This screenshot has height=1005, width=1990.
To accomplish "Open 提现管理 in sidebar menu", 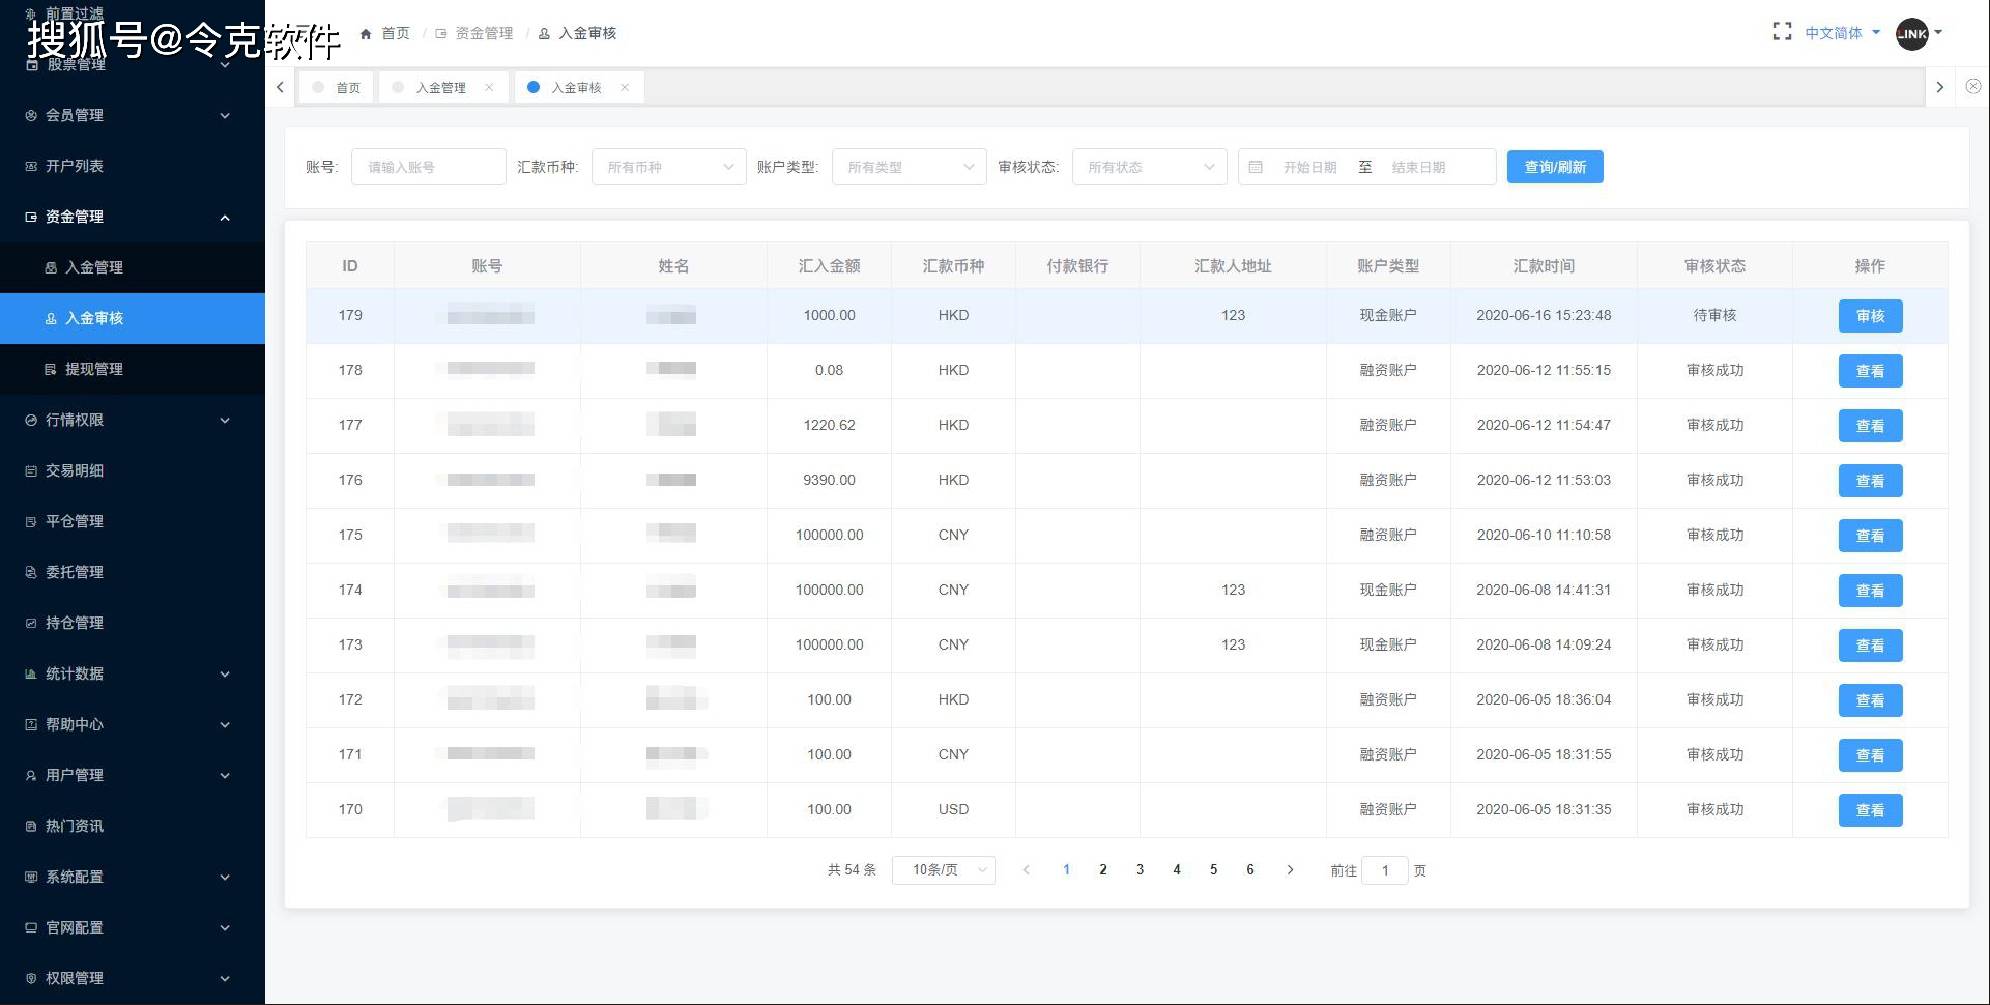I will coord(132,369).
